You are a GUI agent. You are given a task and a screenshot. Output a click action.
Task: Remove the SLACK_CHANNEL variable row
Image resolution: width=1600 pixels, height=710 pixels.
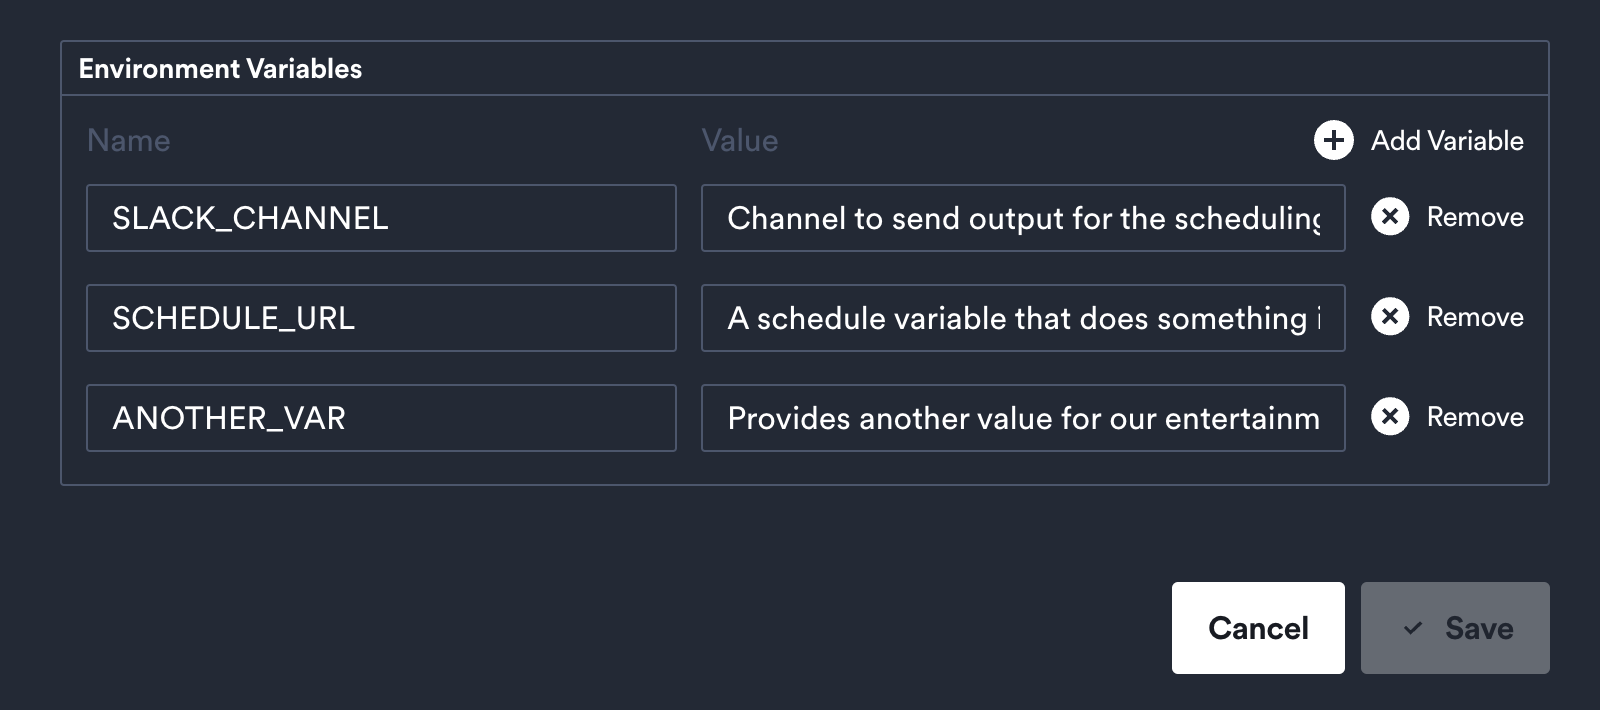(x=1472, y=217)
